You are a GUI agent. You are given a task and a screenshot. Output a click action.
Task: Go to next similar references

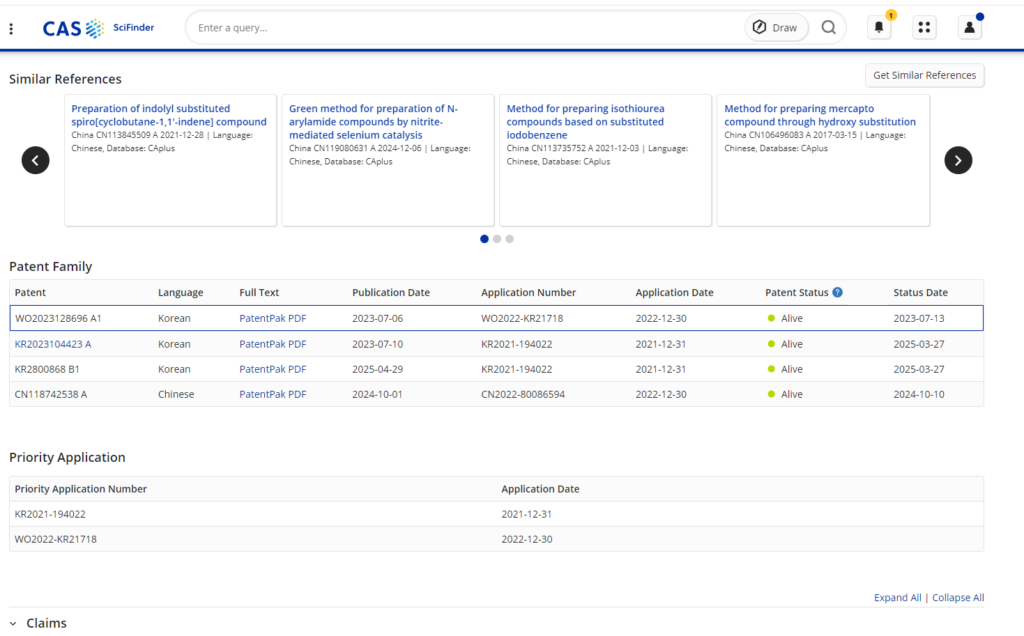[x=958, y=160]
